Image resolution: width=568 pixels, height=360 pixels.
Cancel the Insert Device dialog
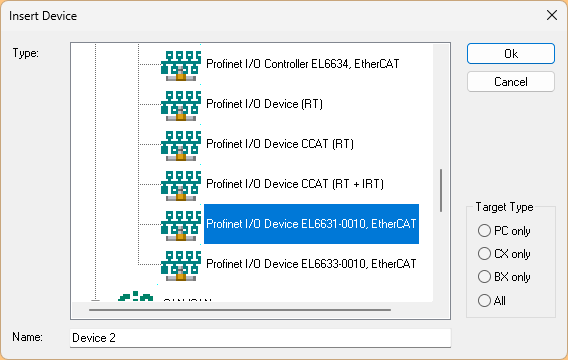[511, 81]
